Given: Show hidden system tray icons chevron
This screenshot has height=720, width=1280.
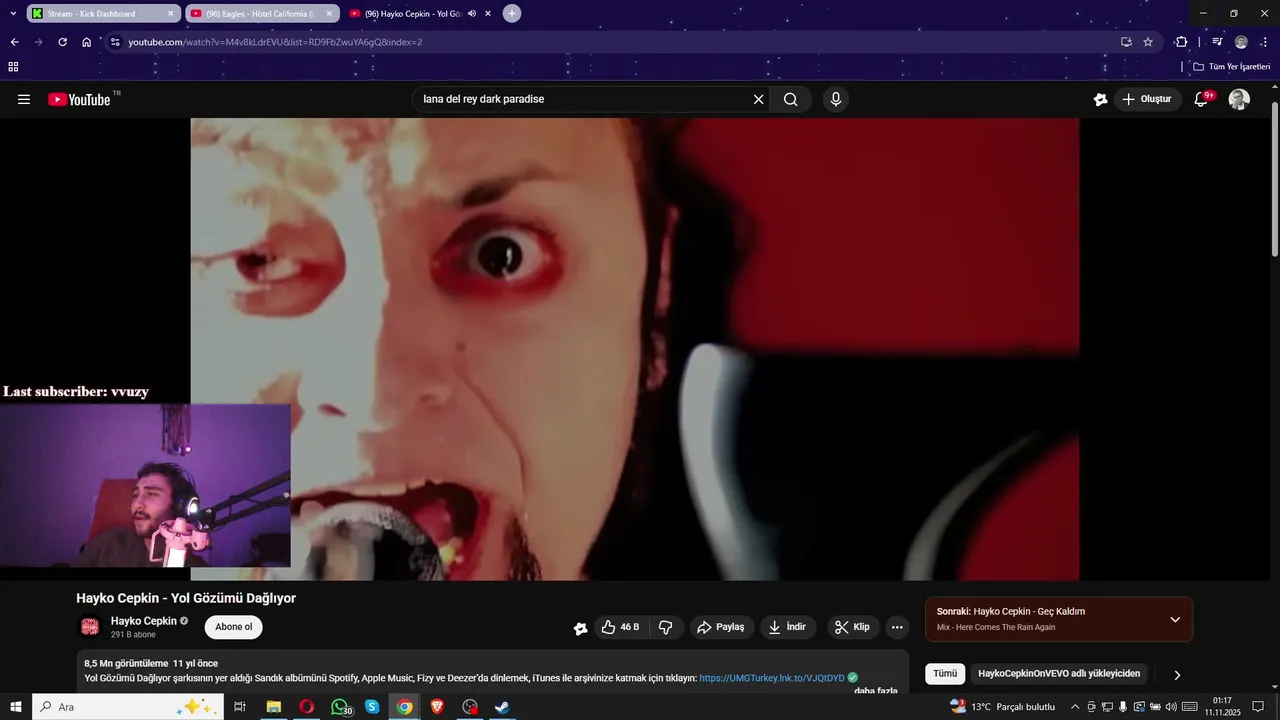Looking at the screenshot, I should [x=1075, y=707].
